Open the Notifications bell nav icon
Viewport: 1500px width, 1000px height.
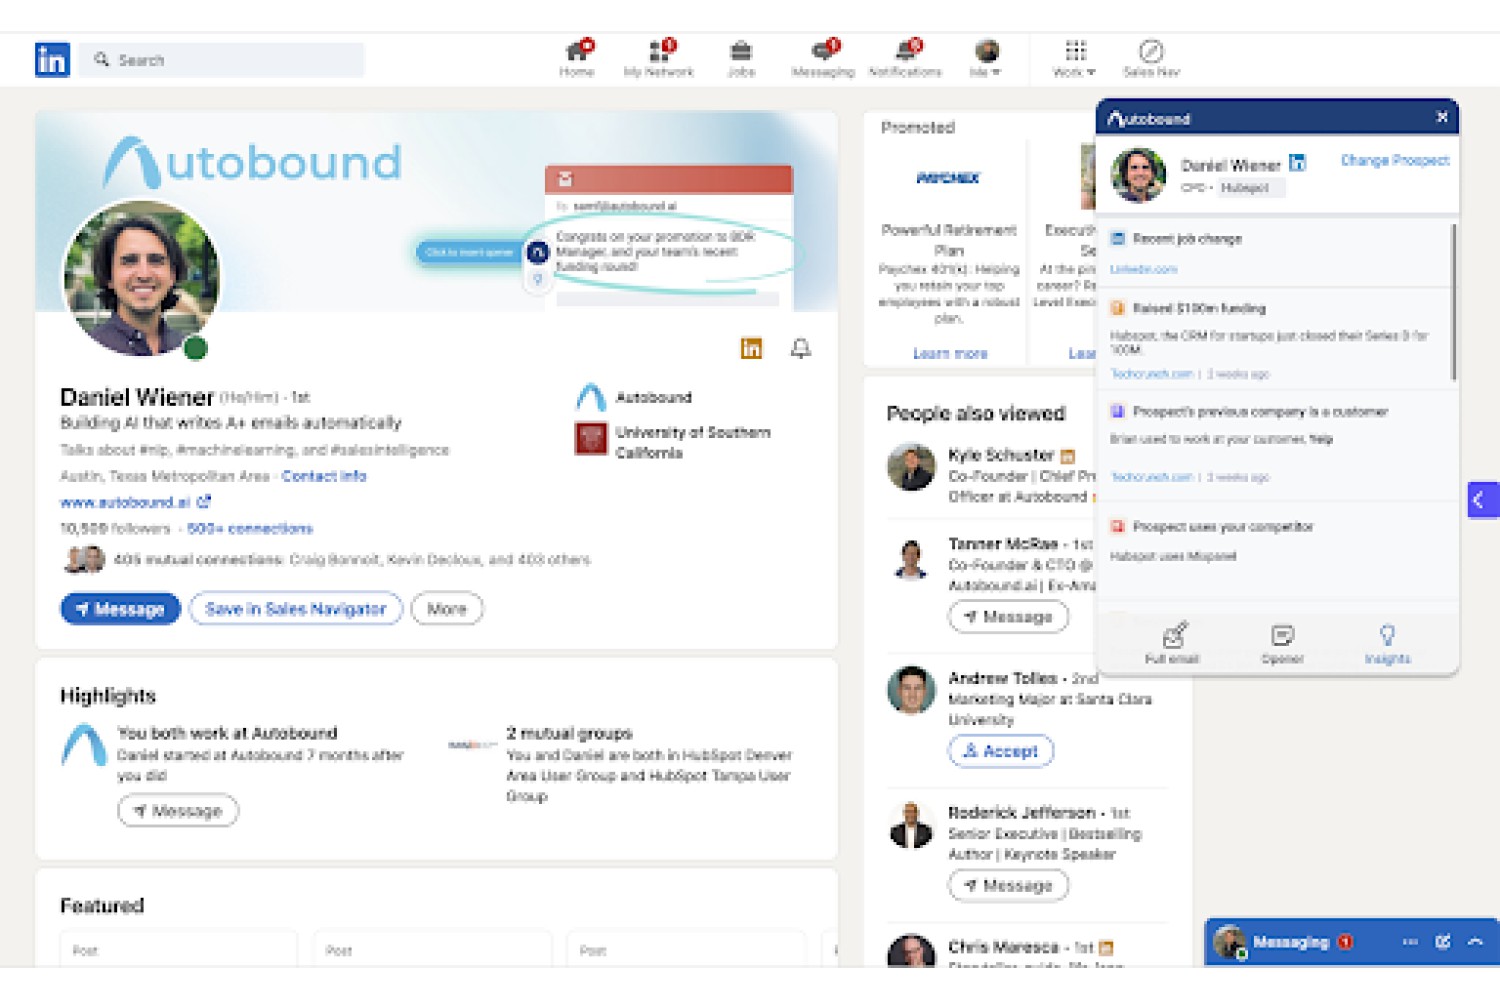[906, 58]
